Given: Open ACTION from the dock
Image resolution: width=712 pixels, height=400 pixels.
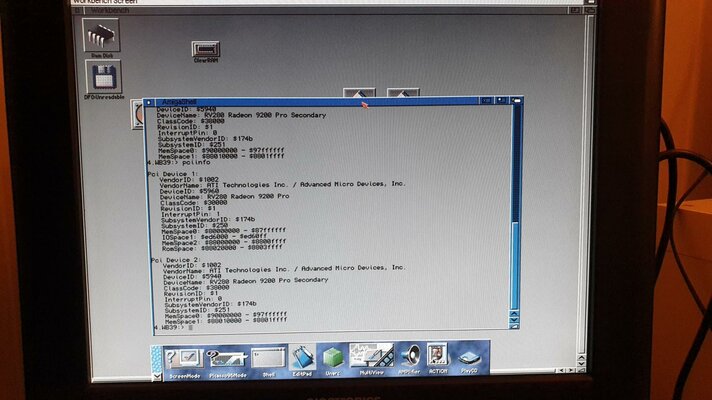Looking at the screenshot, I should pyautogui.click(x=438, y=357).
